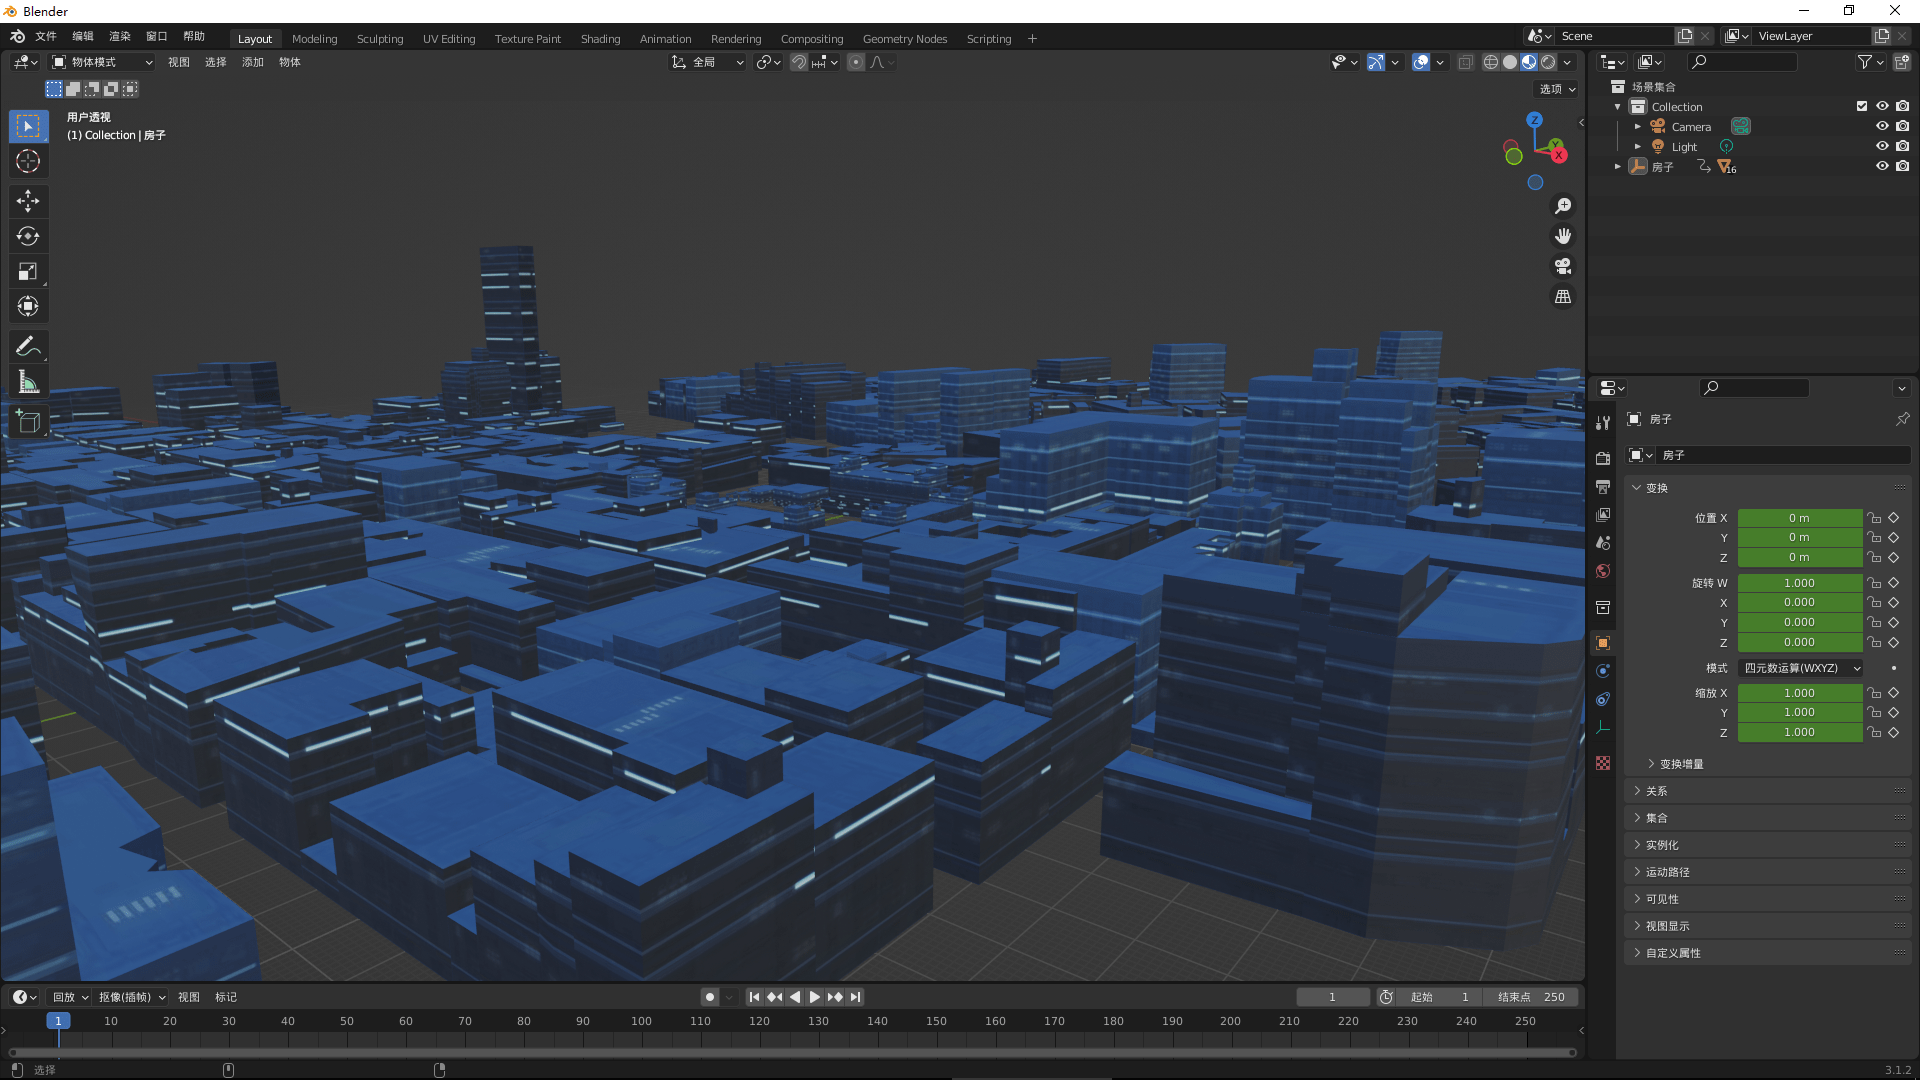1920x1080 pixels.
Task: Open 四元数运算(WXYZ) rotation mode dropdown
Action: [x=1802, y=668]
